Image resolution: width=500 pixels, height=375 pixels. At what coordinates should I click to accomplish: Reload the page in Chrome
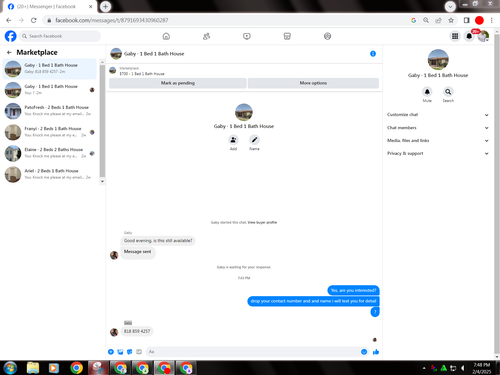[x=34, y=20]
